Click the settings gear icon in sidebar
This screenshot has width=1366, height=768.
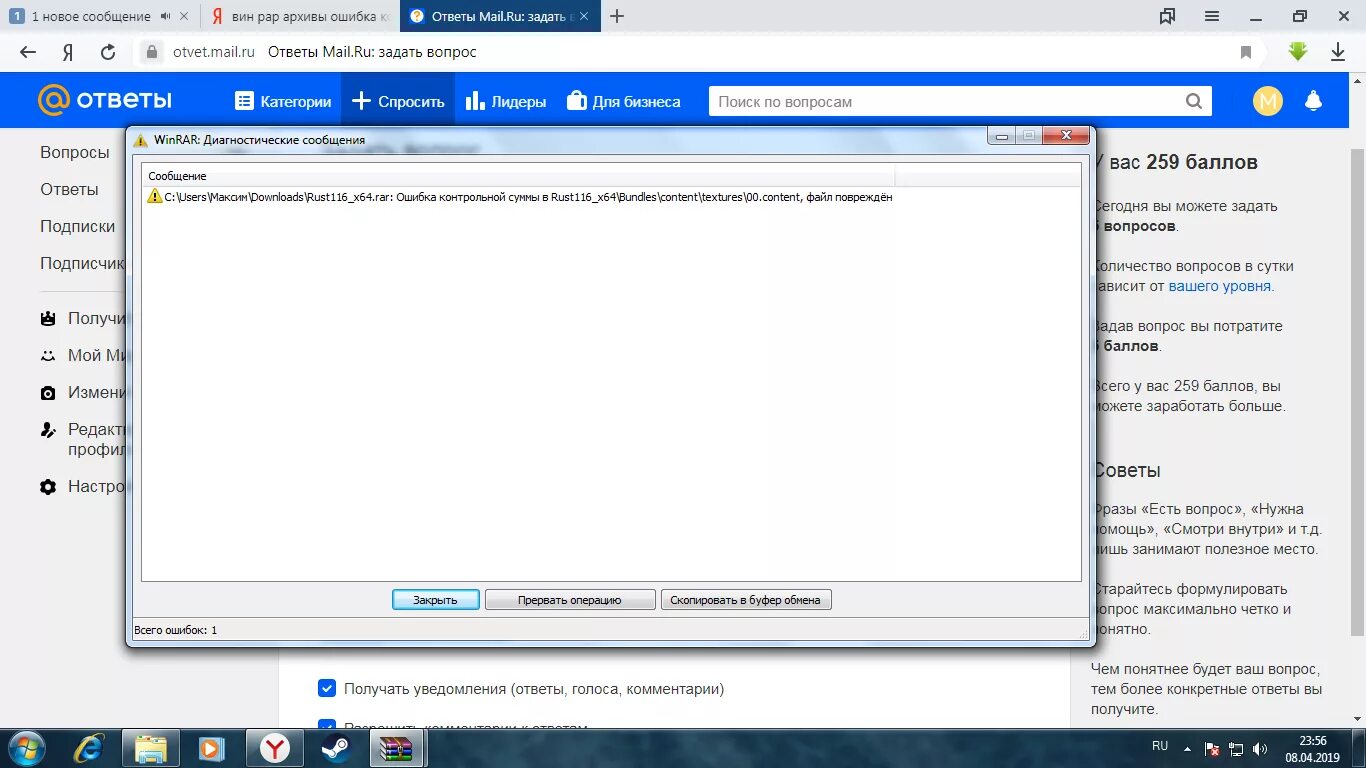click(x=48, y=487)
